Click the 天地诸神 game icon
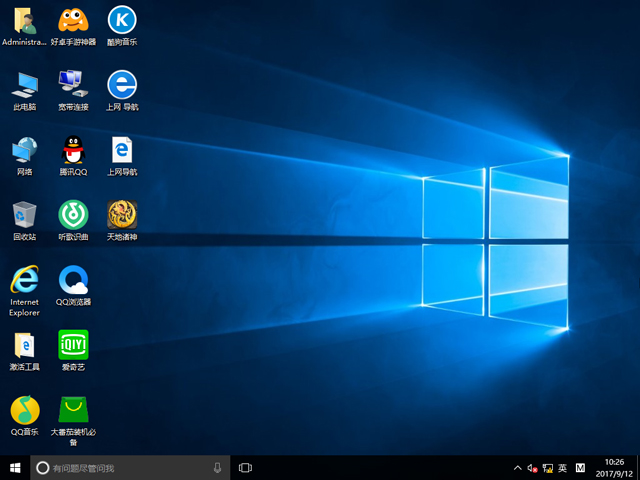This screenshot has height=480, width=640. (121, 215)
